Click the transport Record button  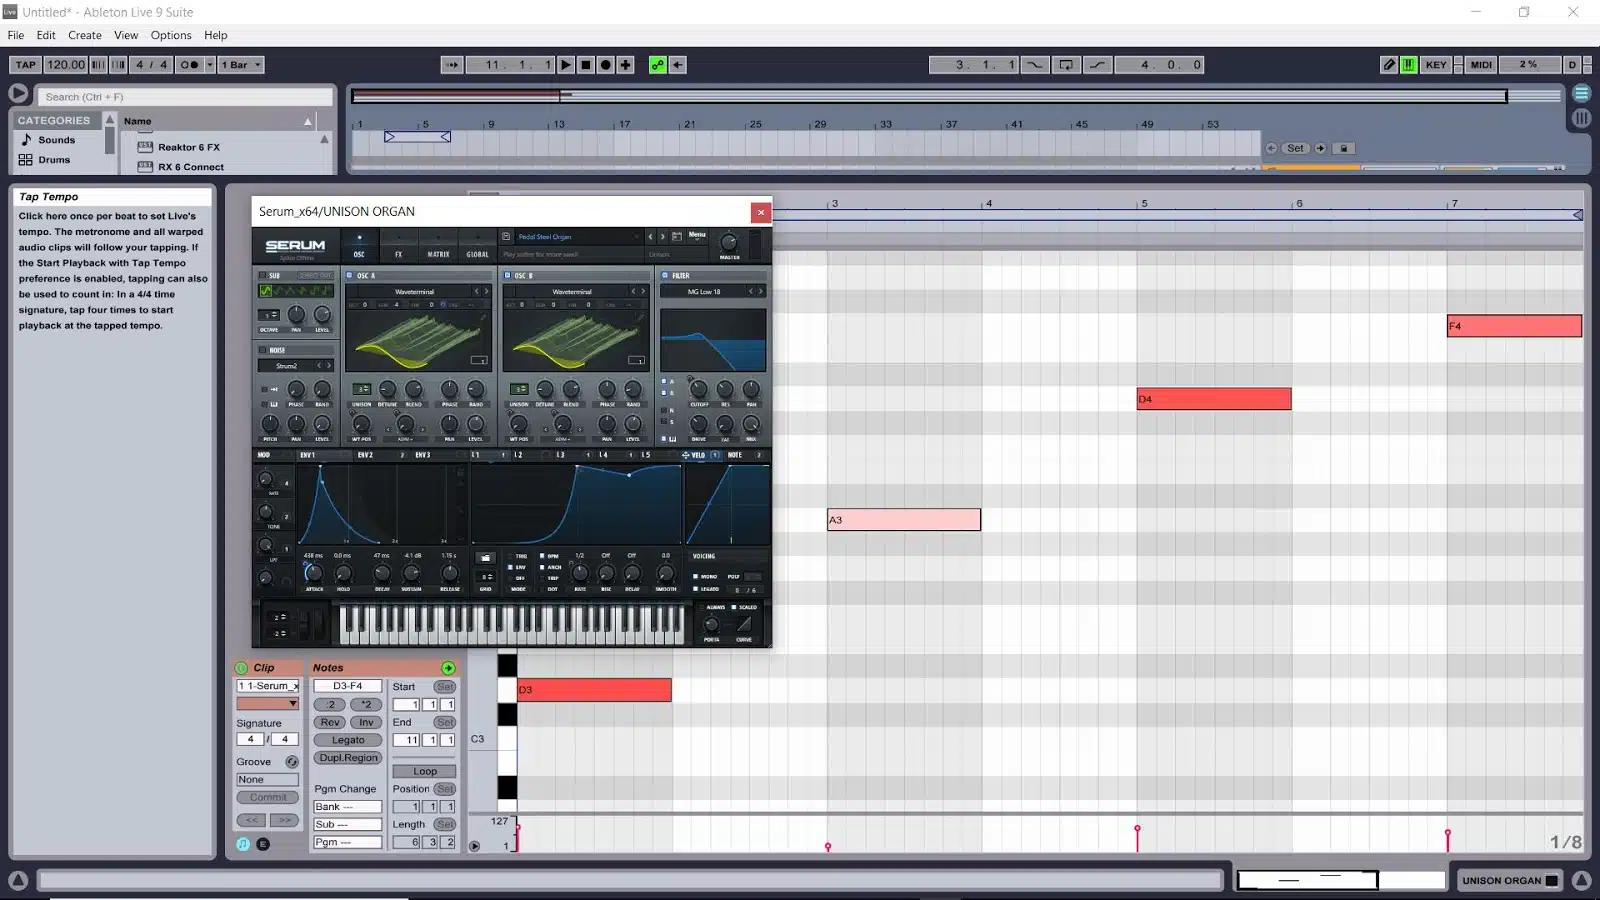(605, 64)
